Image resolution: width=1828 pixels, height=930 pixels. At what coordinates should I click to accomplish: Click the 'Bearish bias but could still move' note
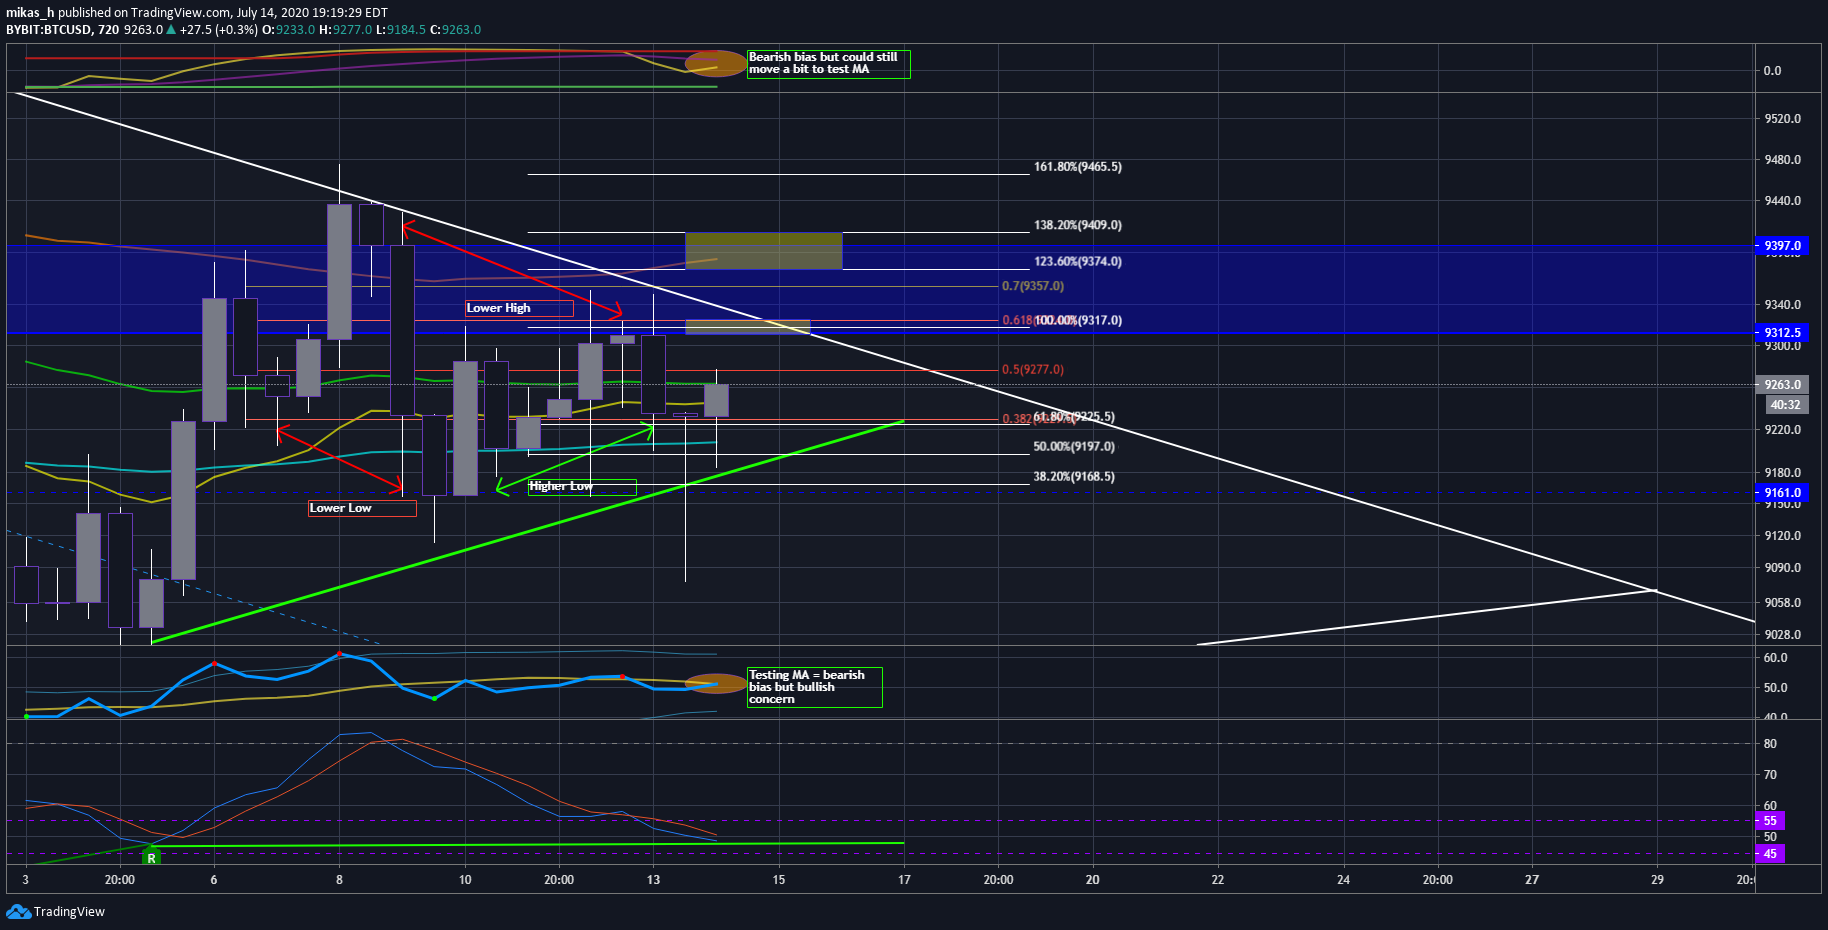click(x=828, y=64)
